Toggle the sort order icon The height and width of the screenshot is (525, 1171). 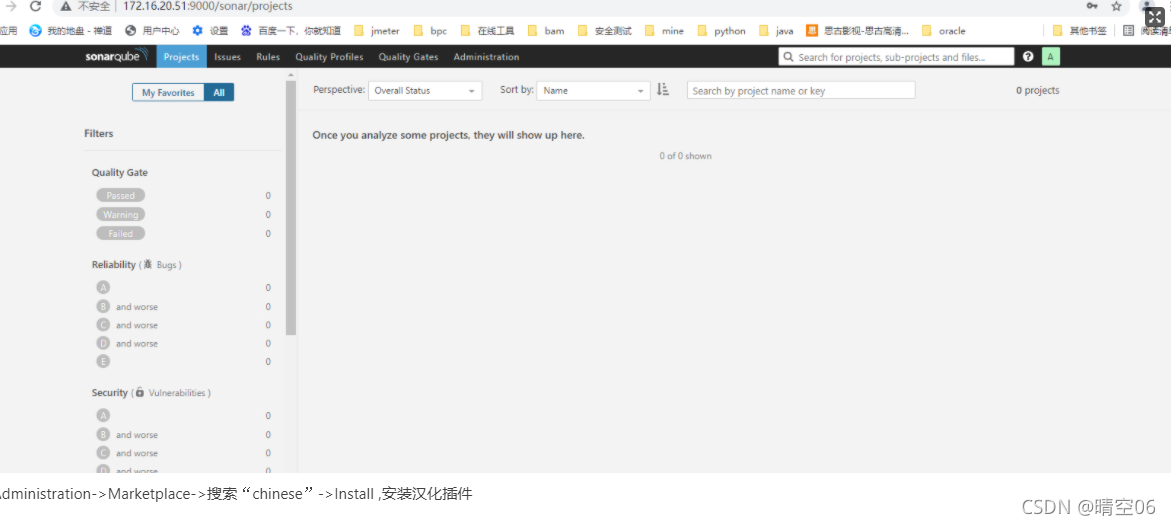pos(662,90)
